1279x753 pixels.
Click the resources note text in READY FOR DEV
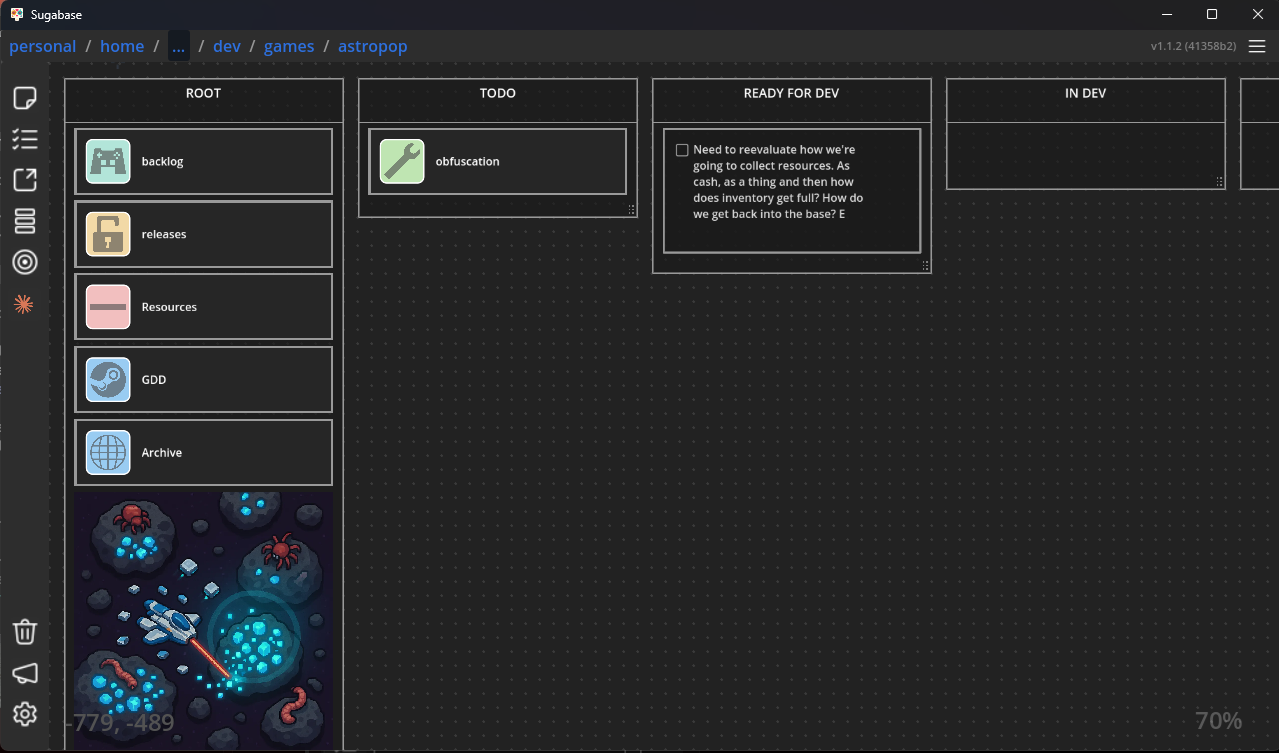pyautogui.click(x=778, y=182)
